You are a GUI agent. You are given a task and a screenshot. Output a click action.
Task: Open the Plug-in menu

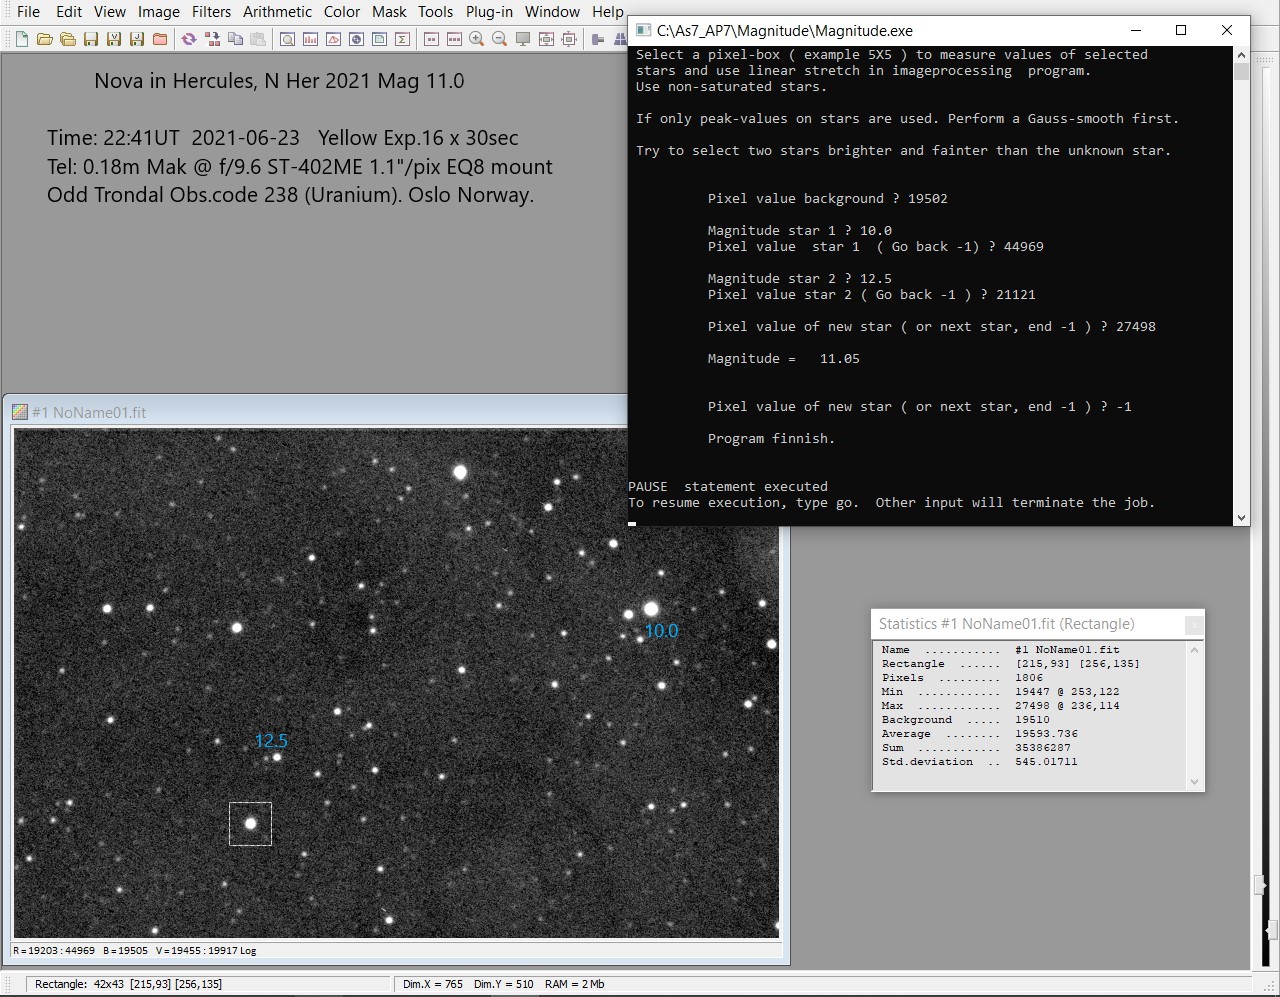click(x=489, y=12)
